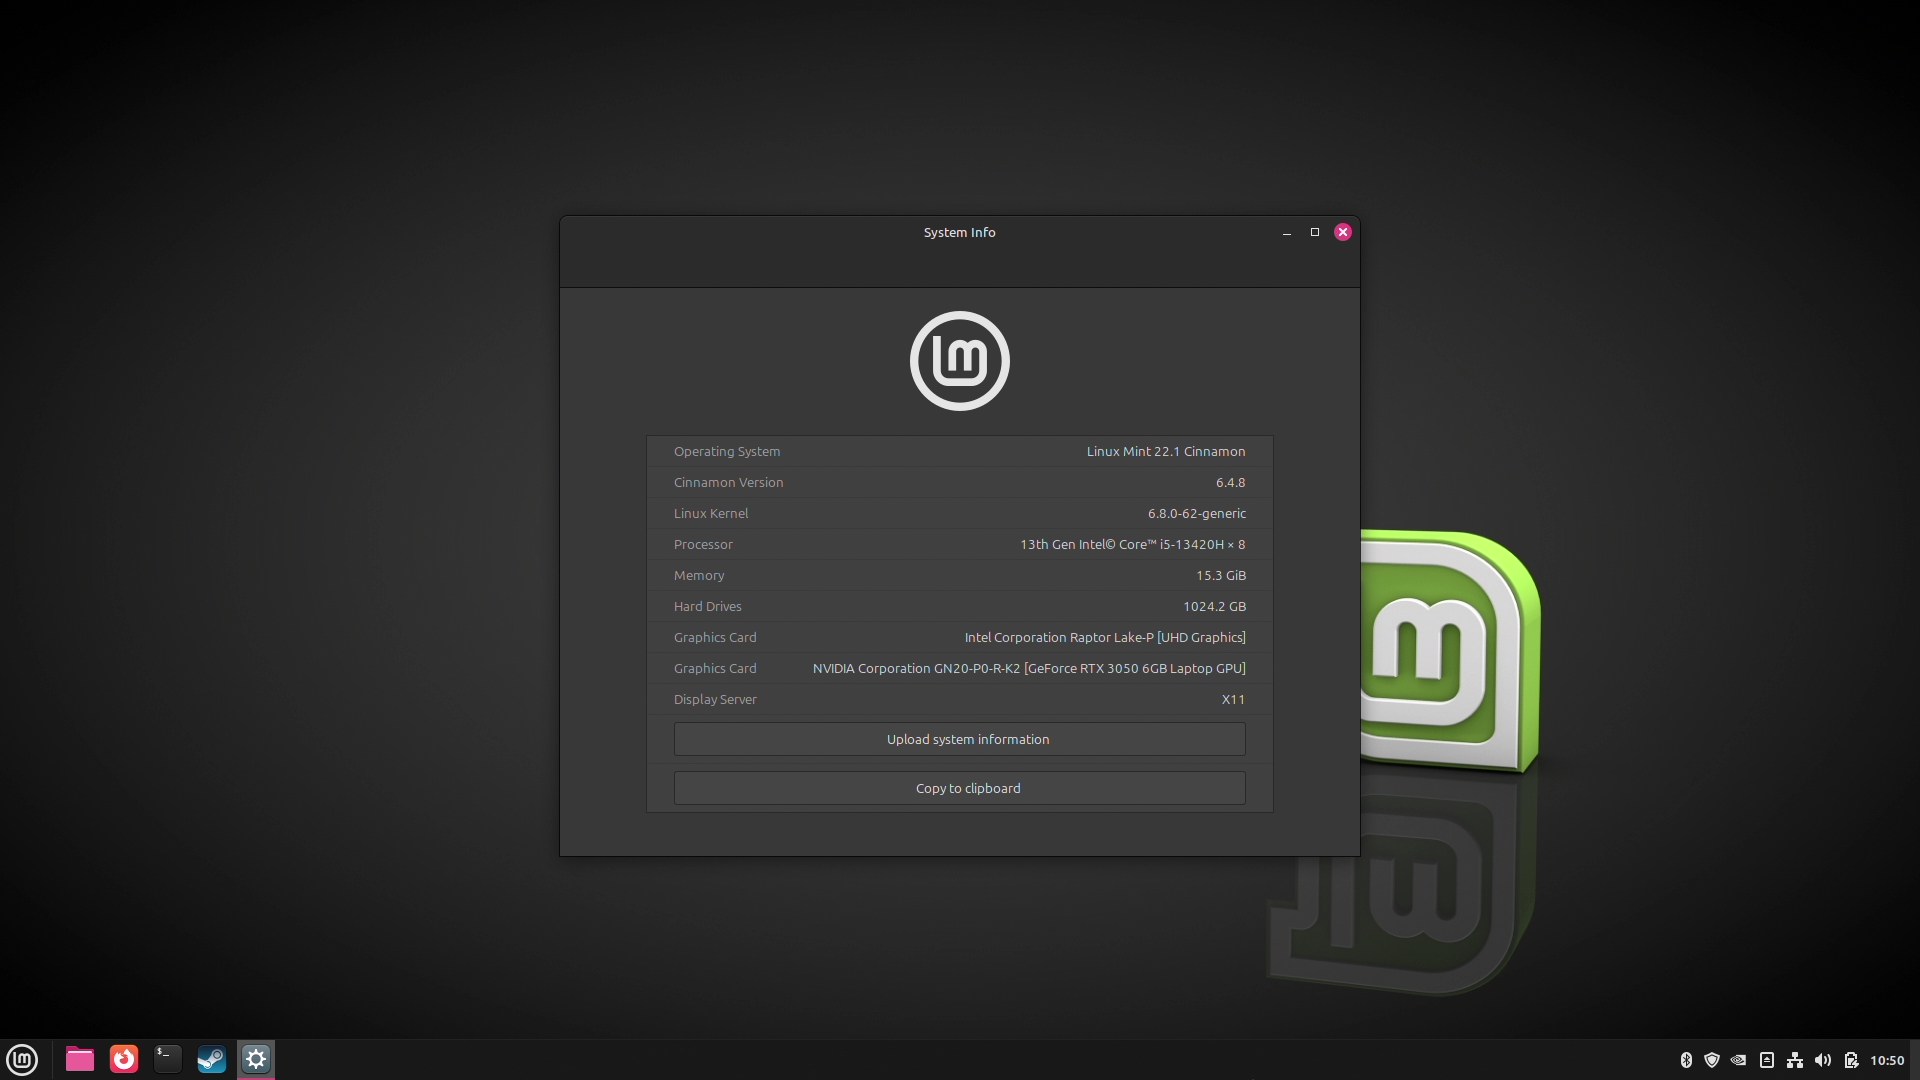Click the 'Linux Kernel' label
The height and width of the screenshot is (1080, 1920).
point(711,513)
